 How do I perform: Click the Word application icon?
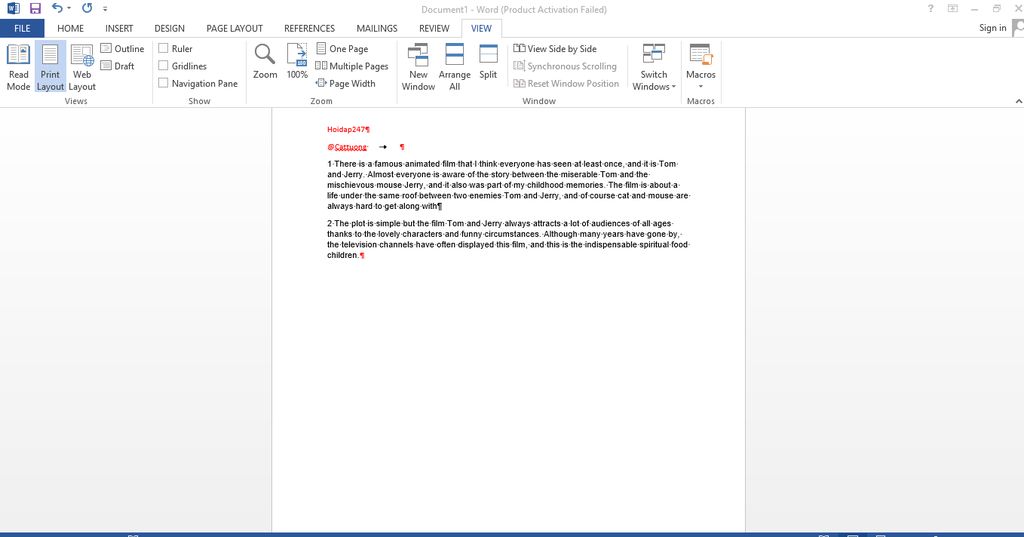pos(13,8)
